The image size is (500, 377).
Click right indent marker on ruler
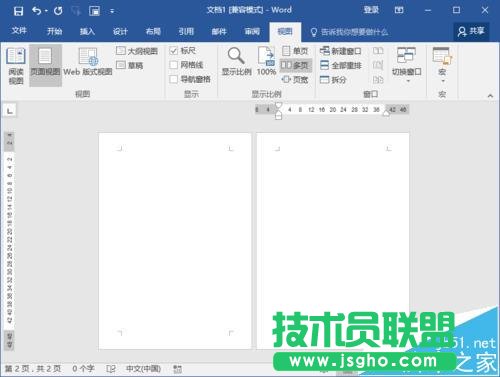(x=386, y=113)
